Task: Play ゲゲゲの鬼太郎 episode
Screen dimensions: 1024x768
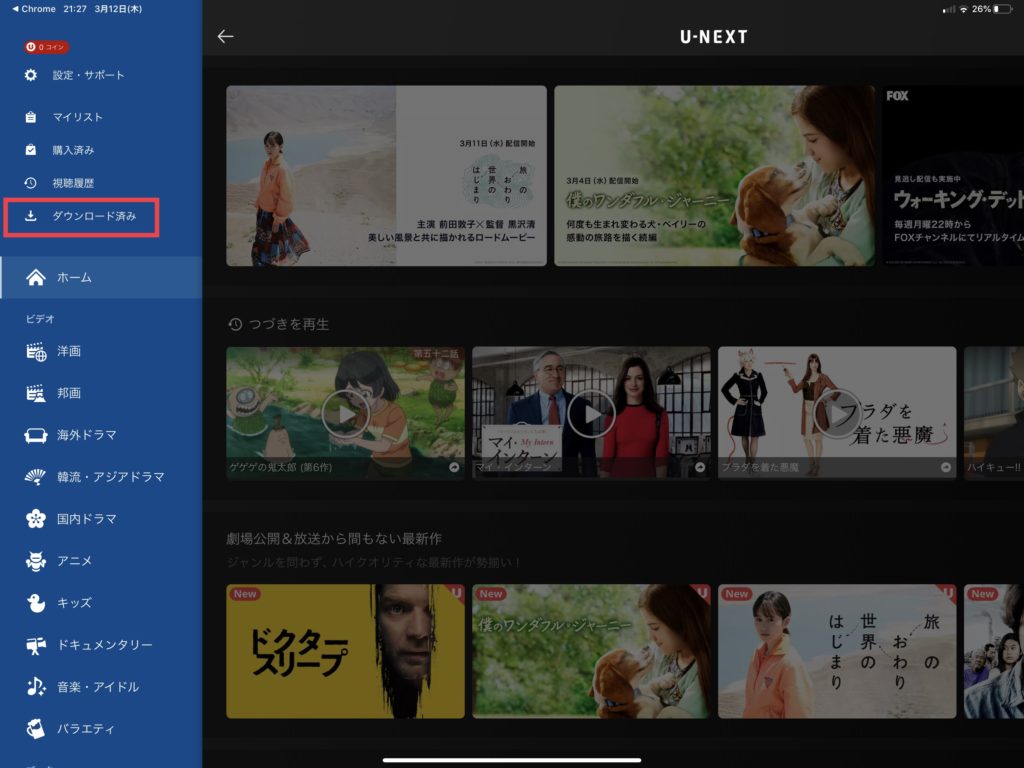Action: (x=345, y=414)
